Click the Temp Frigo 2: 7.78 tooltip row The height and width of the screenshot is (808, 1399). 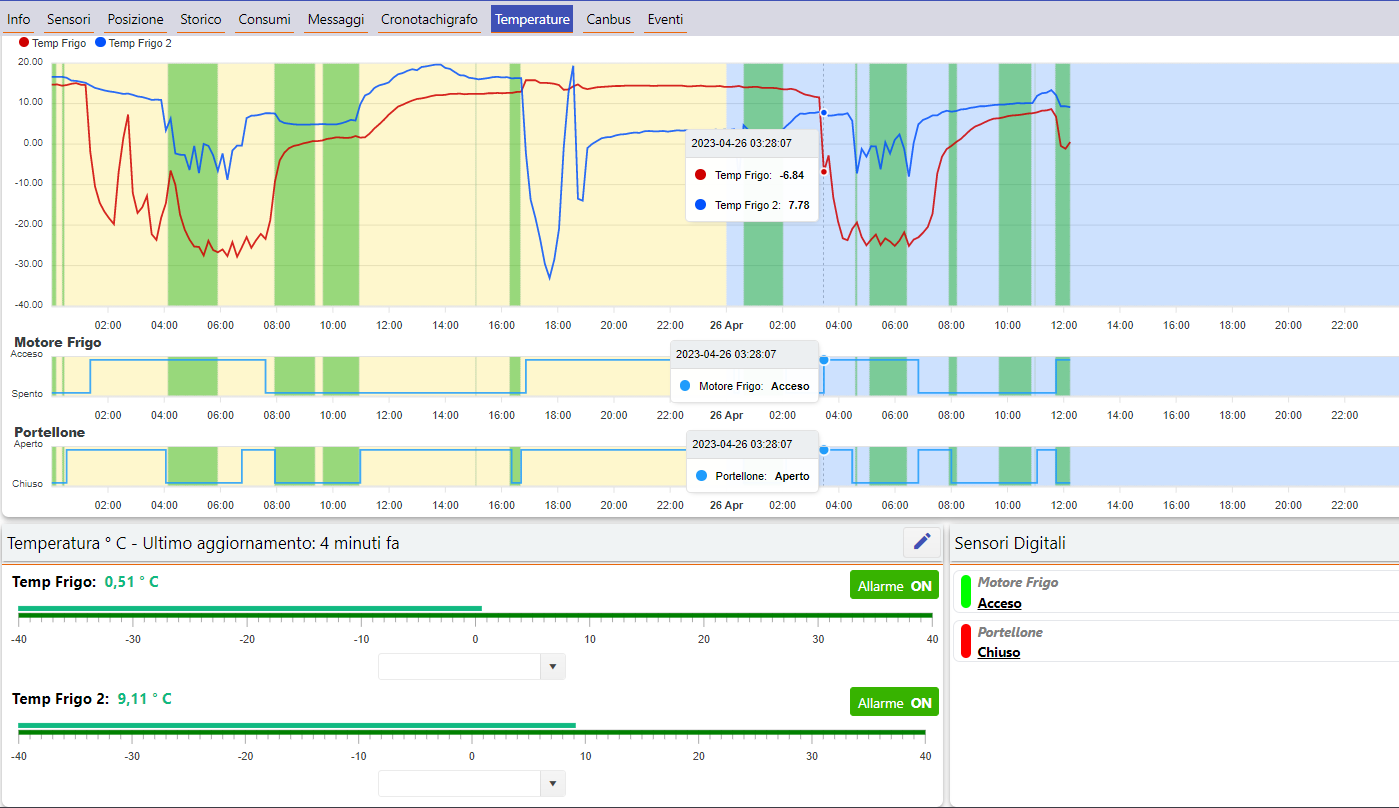point(752,205)
